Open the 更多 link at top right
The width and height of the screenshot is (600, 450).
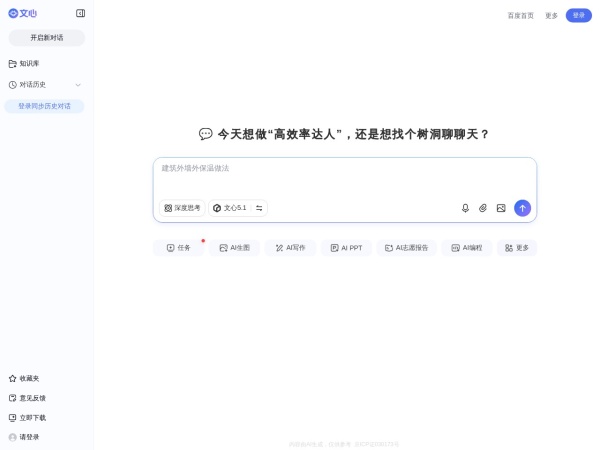tap(551, 16)
